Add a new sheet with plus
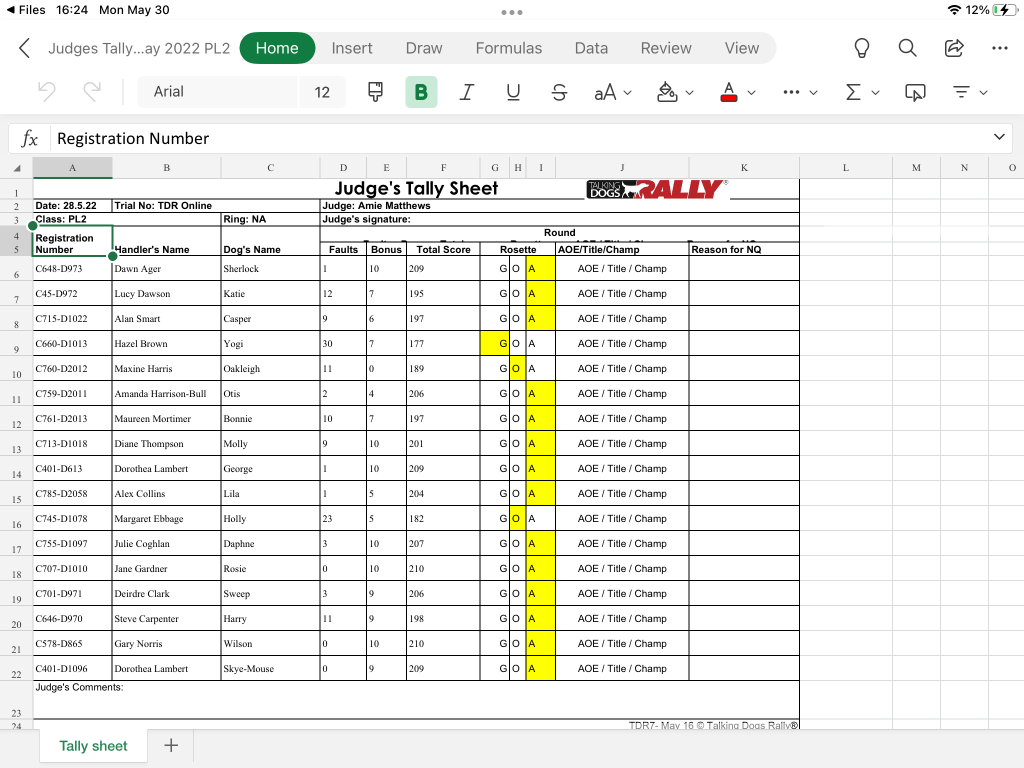1024x768 pixels. tap(171, 745)
